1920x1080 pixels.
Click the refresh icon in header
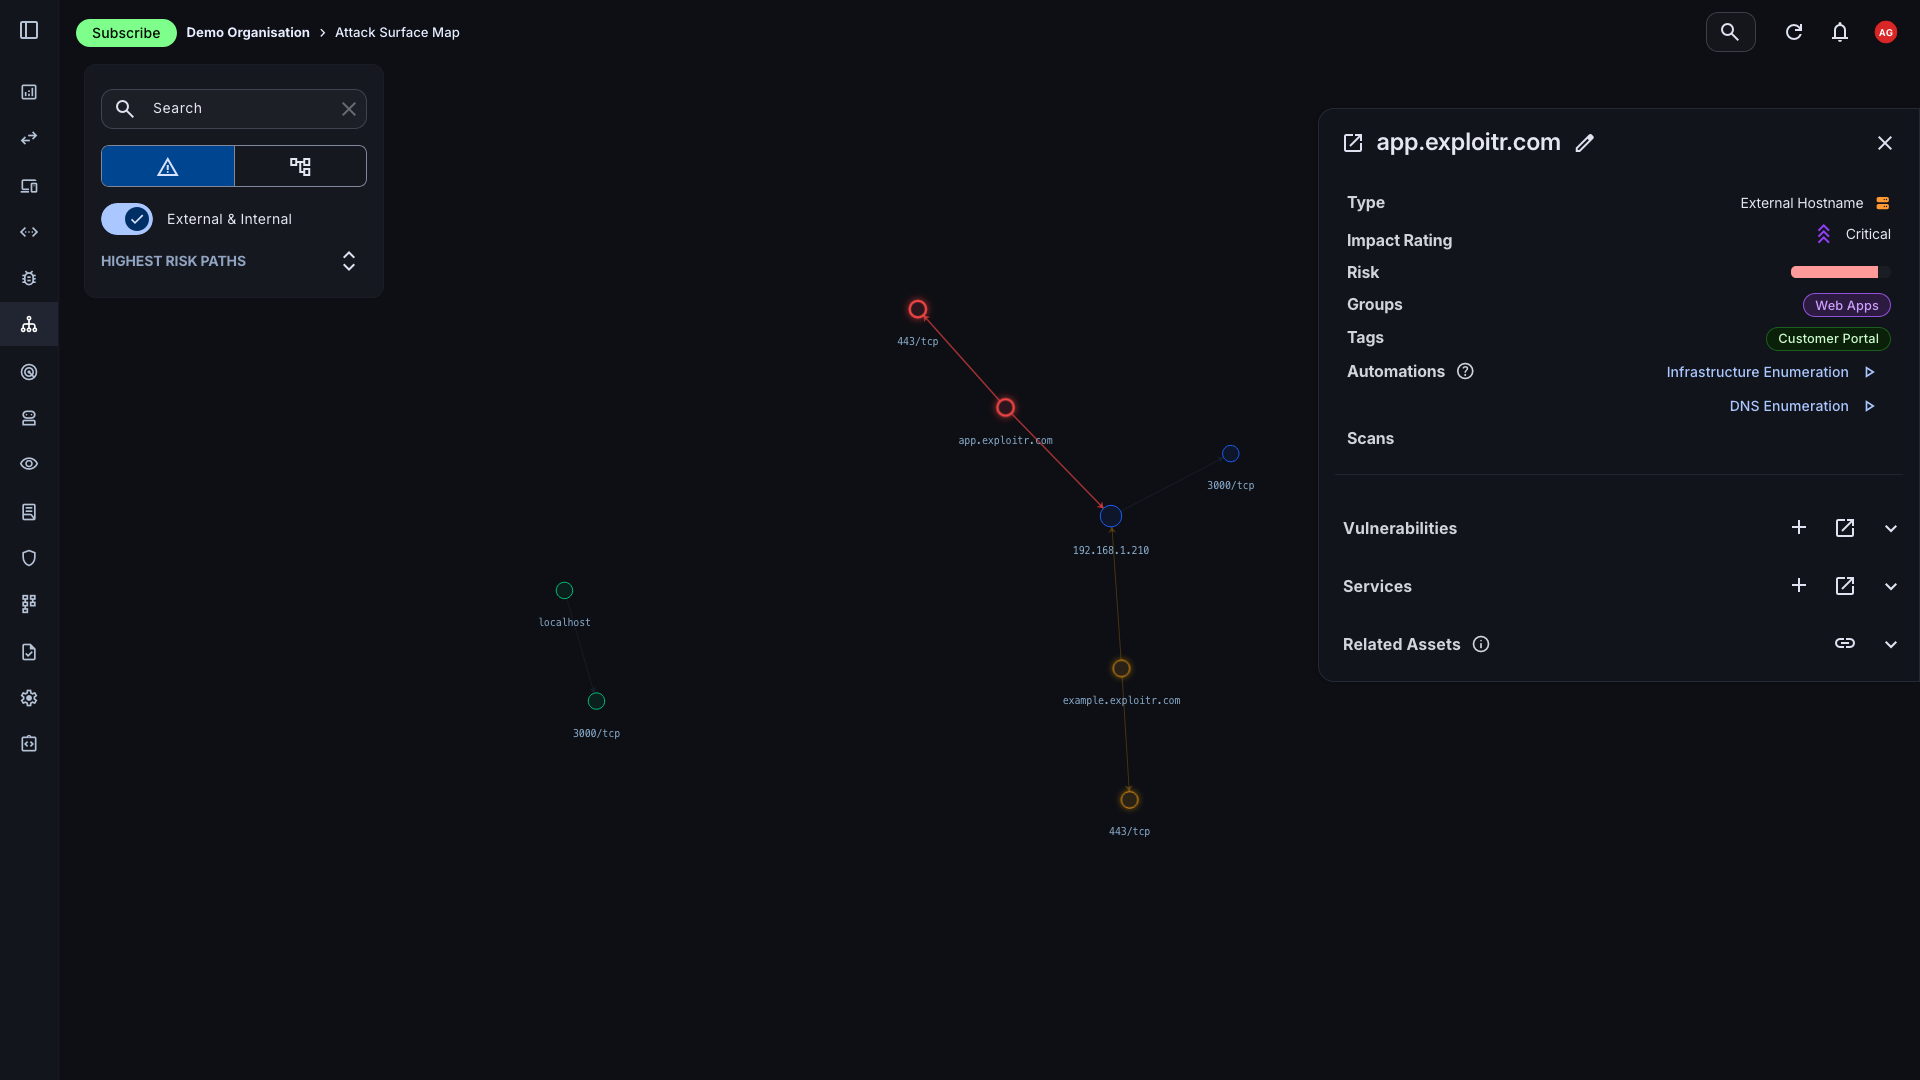pos(1794,32)
